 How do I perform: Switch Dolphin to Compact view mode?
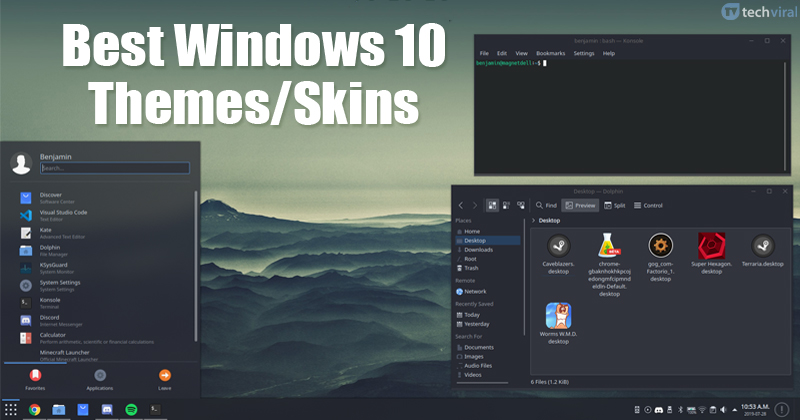506,205
